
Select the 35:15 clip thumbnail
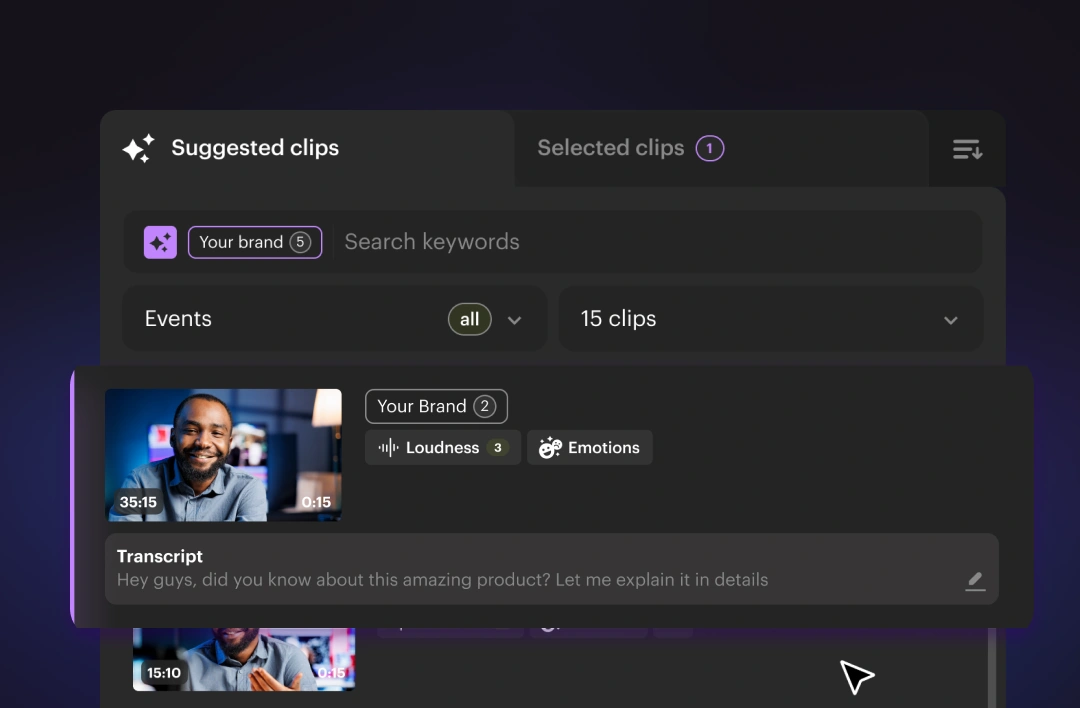coord(223,455)
